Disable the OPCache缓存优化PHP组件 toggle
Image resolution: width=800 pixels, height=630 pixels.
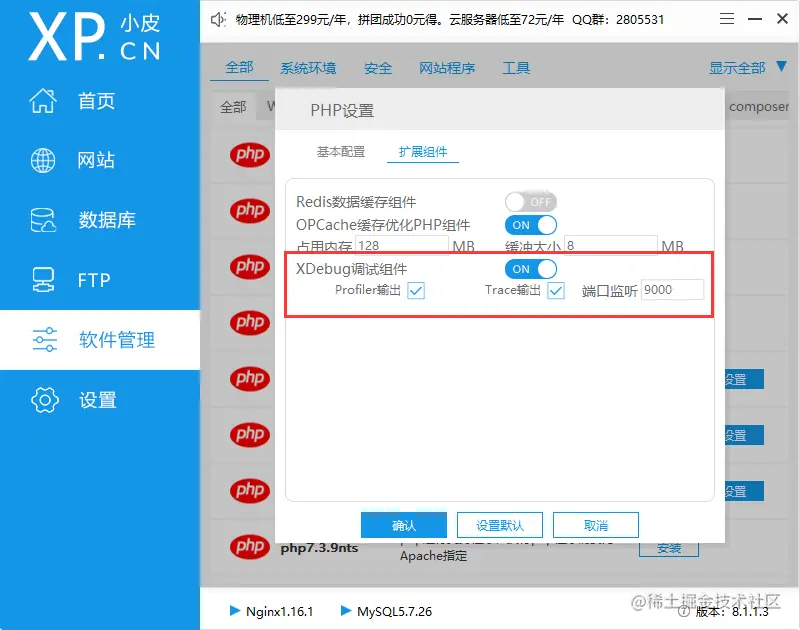[x=531, y=224]
